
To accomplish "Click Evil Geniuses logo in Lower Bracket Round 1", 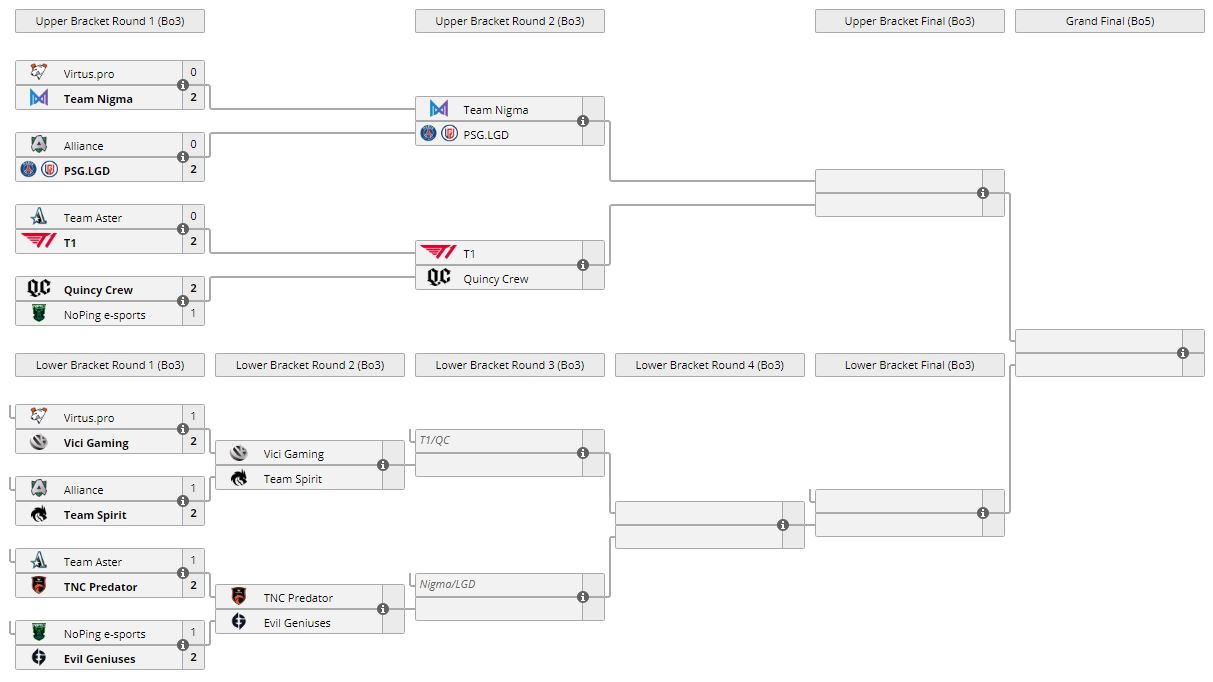I will click(39, 658).
